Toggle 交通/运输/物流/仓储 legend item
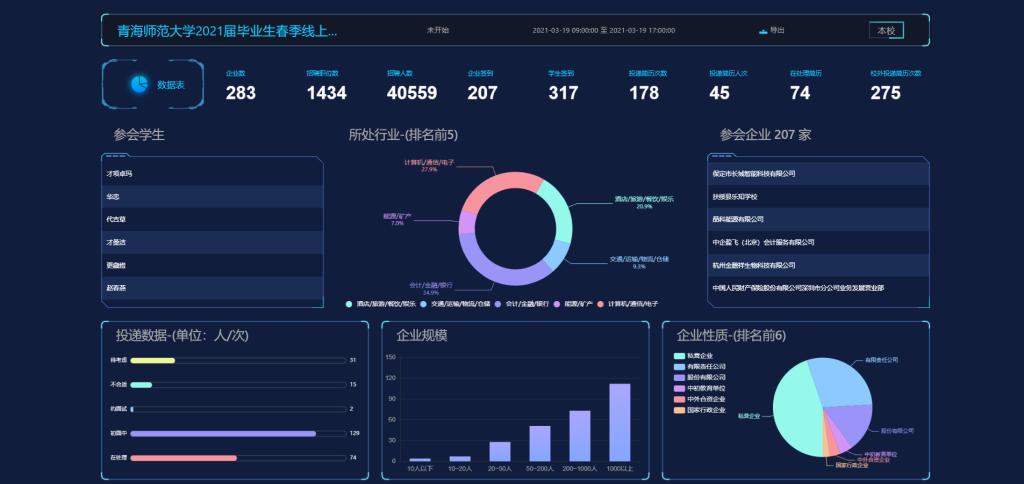Screen dimensions: 1024x484 coord(424,303)
